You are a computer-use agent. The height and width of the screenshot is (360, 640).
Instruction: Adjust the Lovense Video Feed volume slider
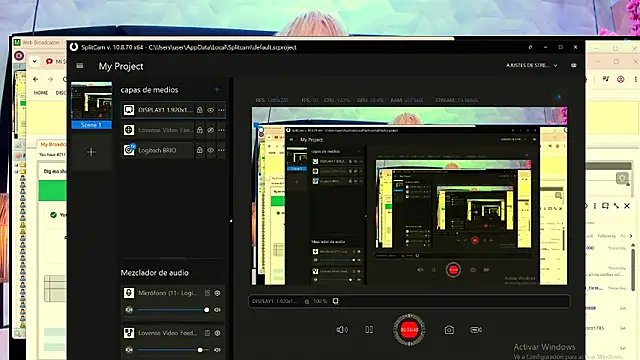[173, 350]
